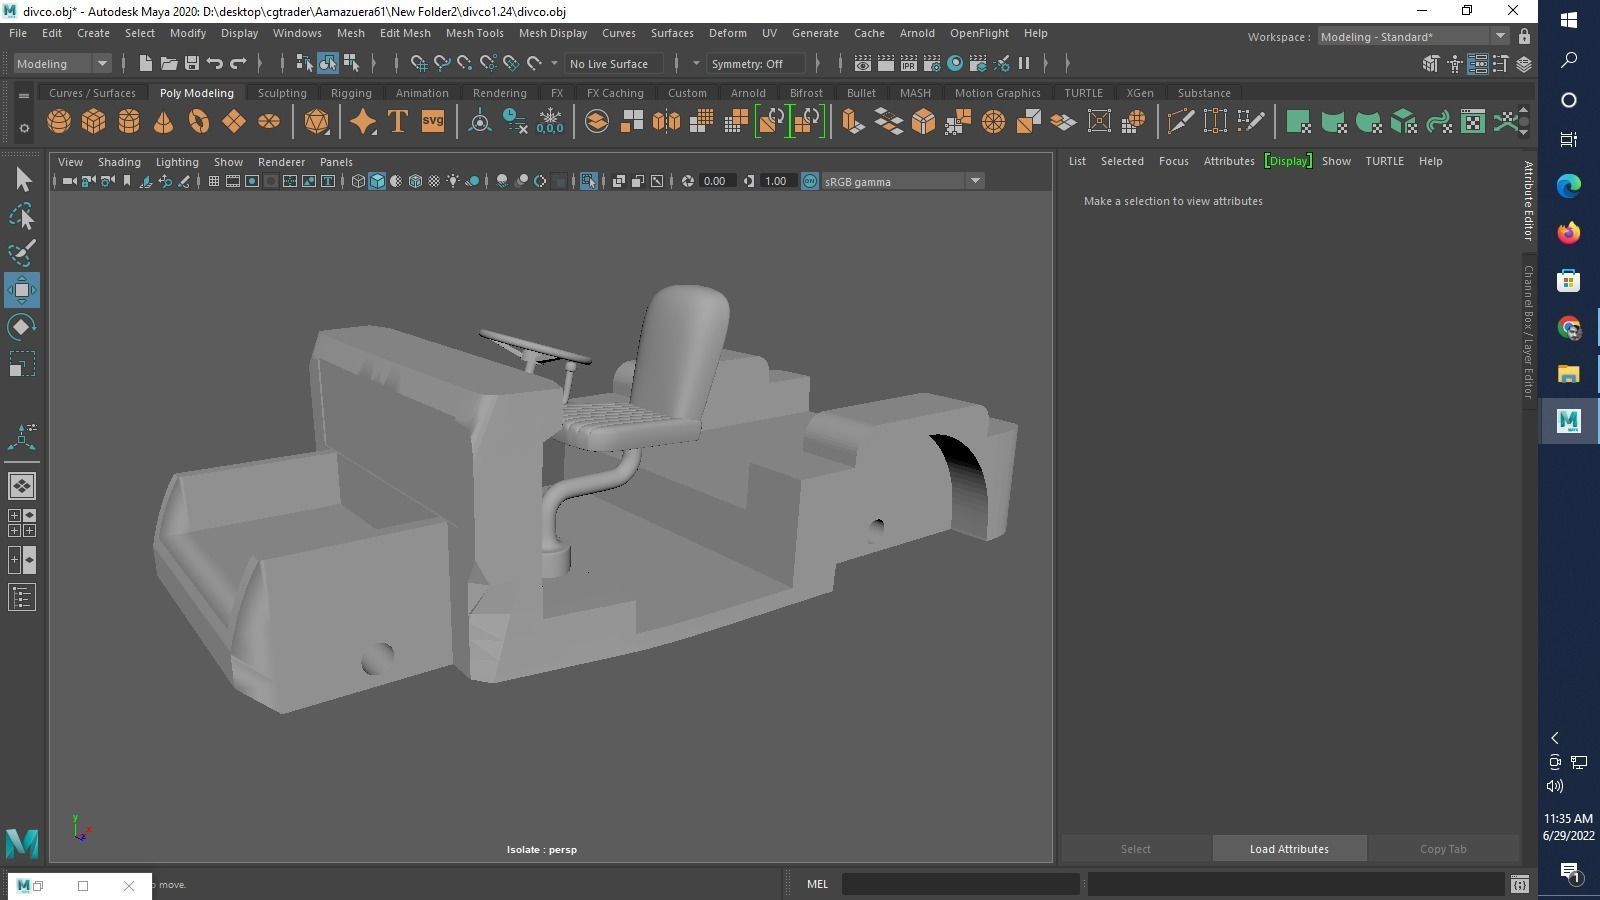Click the viewport gamma value 1.00 field

775,181
